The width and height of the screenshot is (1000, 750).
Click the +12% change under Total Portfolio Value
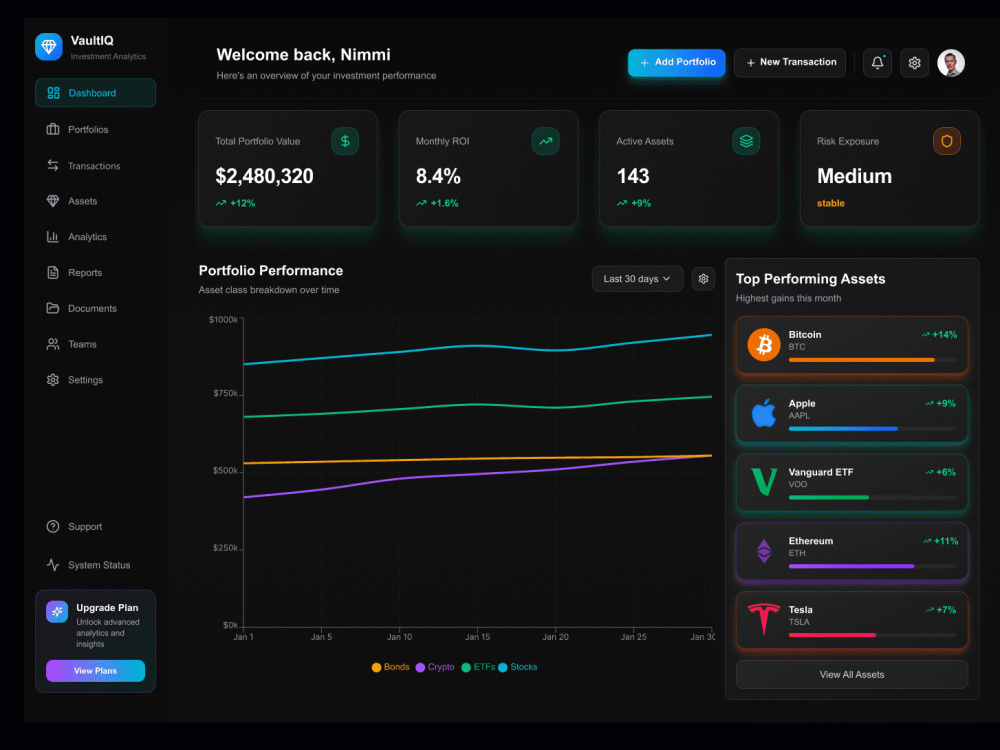[x=235, y=203]
